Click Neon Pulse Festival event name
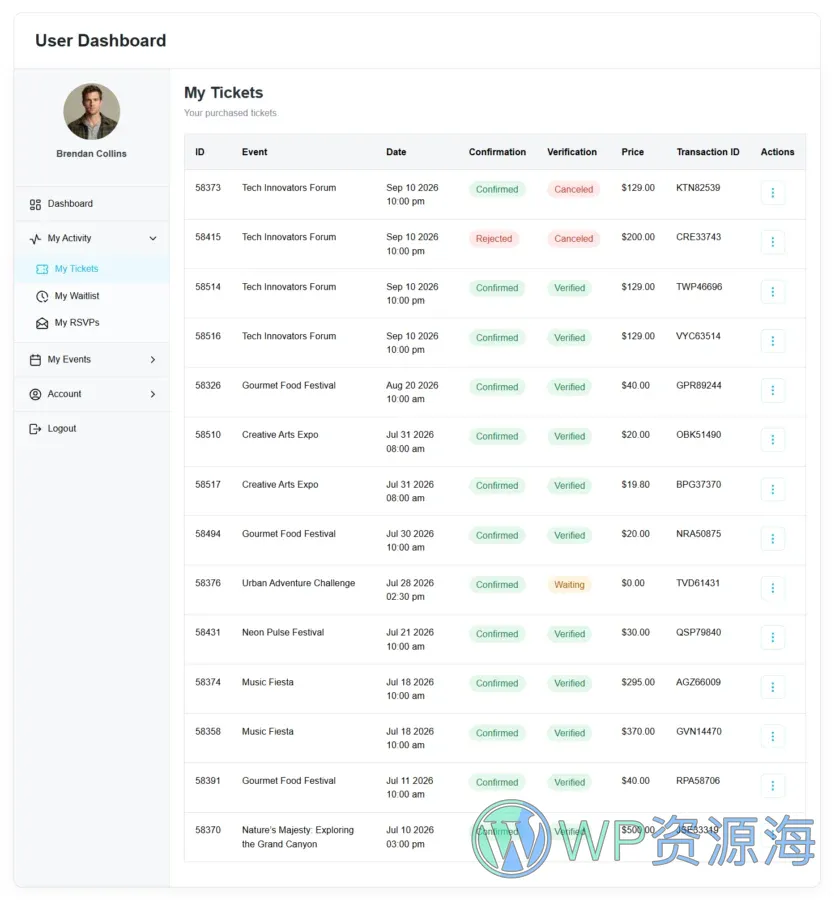Screen dimensions: 835x900 [283, 633]
